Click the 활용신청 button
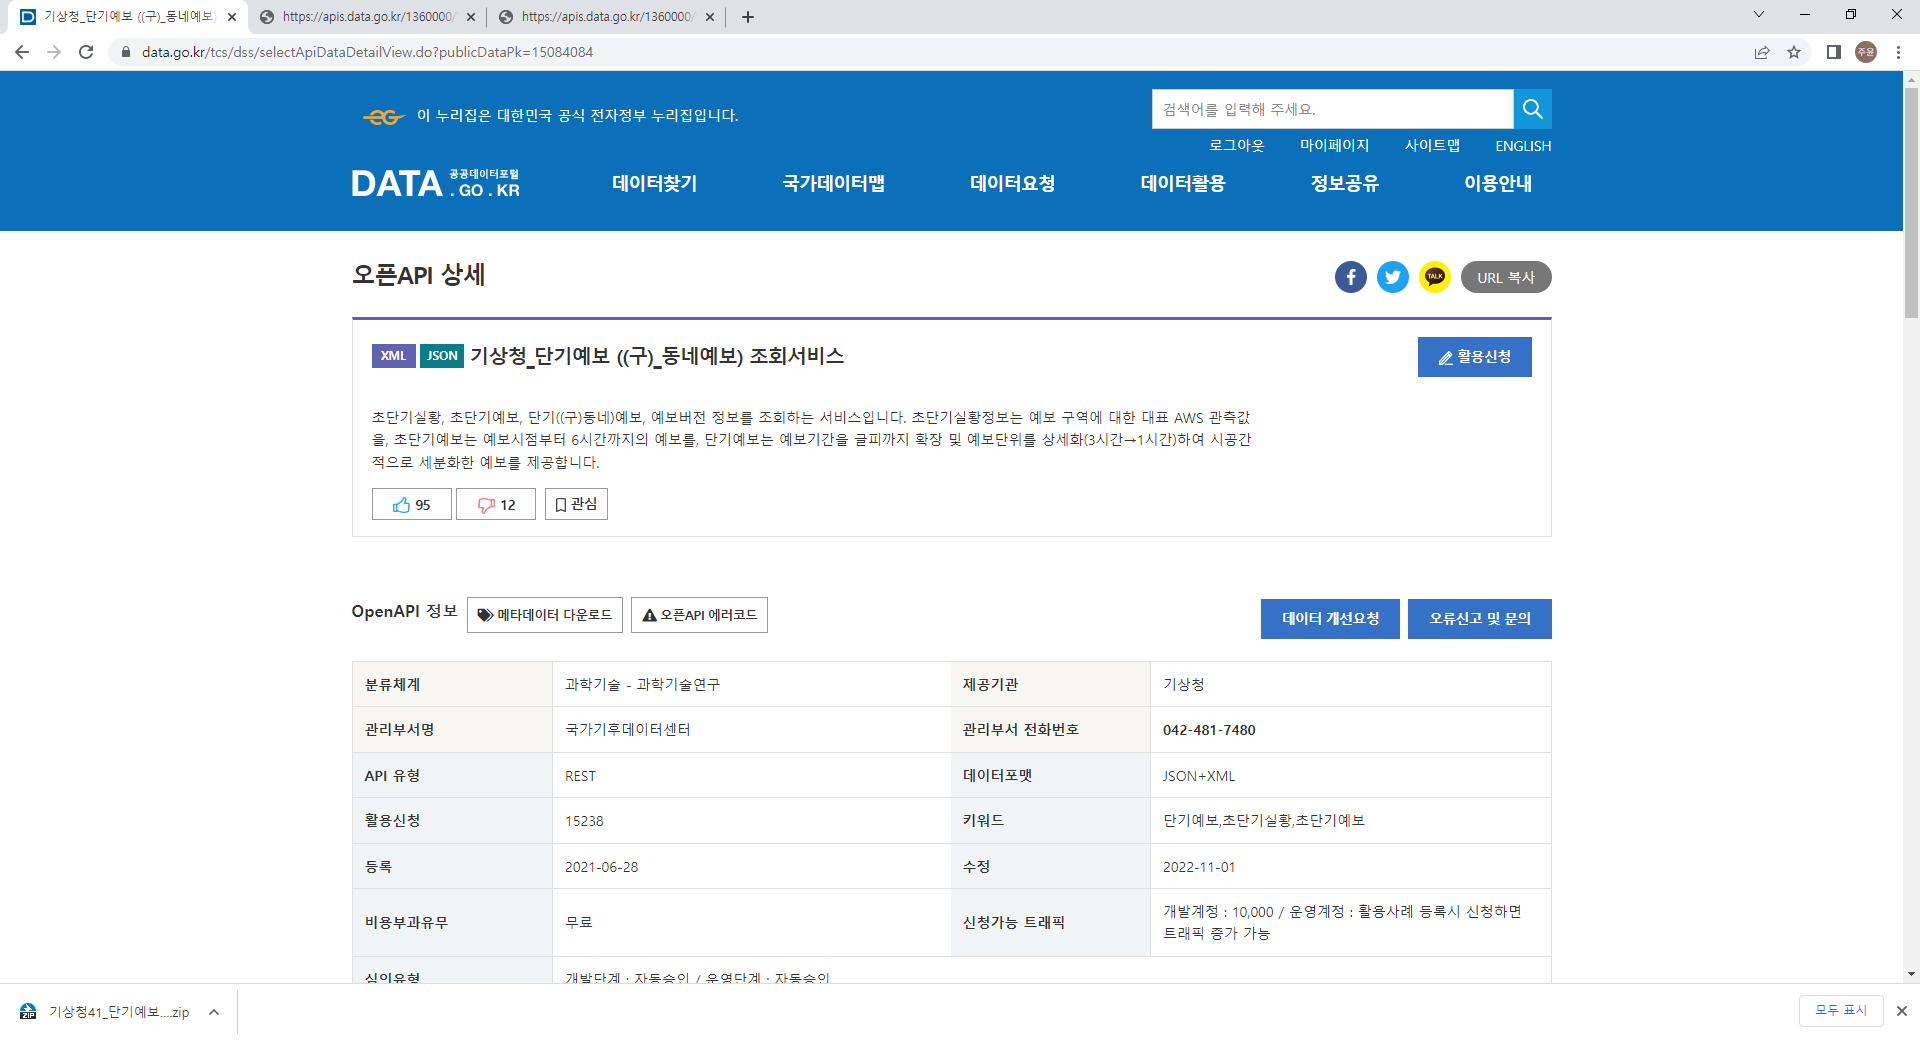1920x1040 pixels. 1474,357
